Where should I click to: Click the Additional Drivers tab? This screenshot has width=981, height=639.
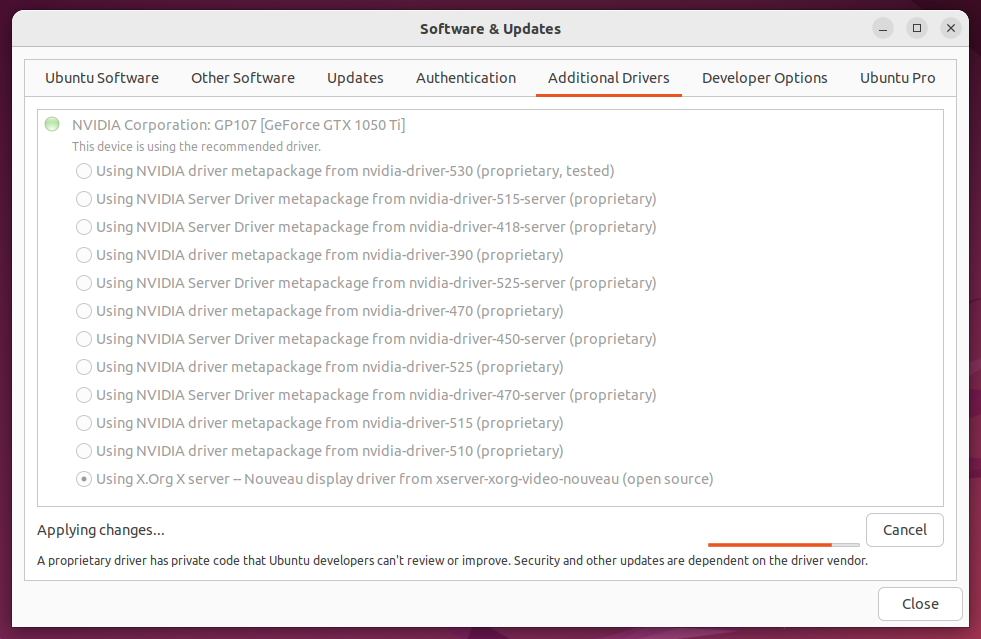pyautogui.click(x=608, y=78)
